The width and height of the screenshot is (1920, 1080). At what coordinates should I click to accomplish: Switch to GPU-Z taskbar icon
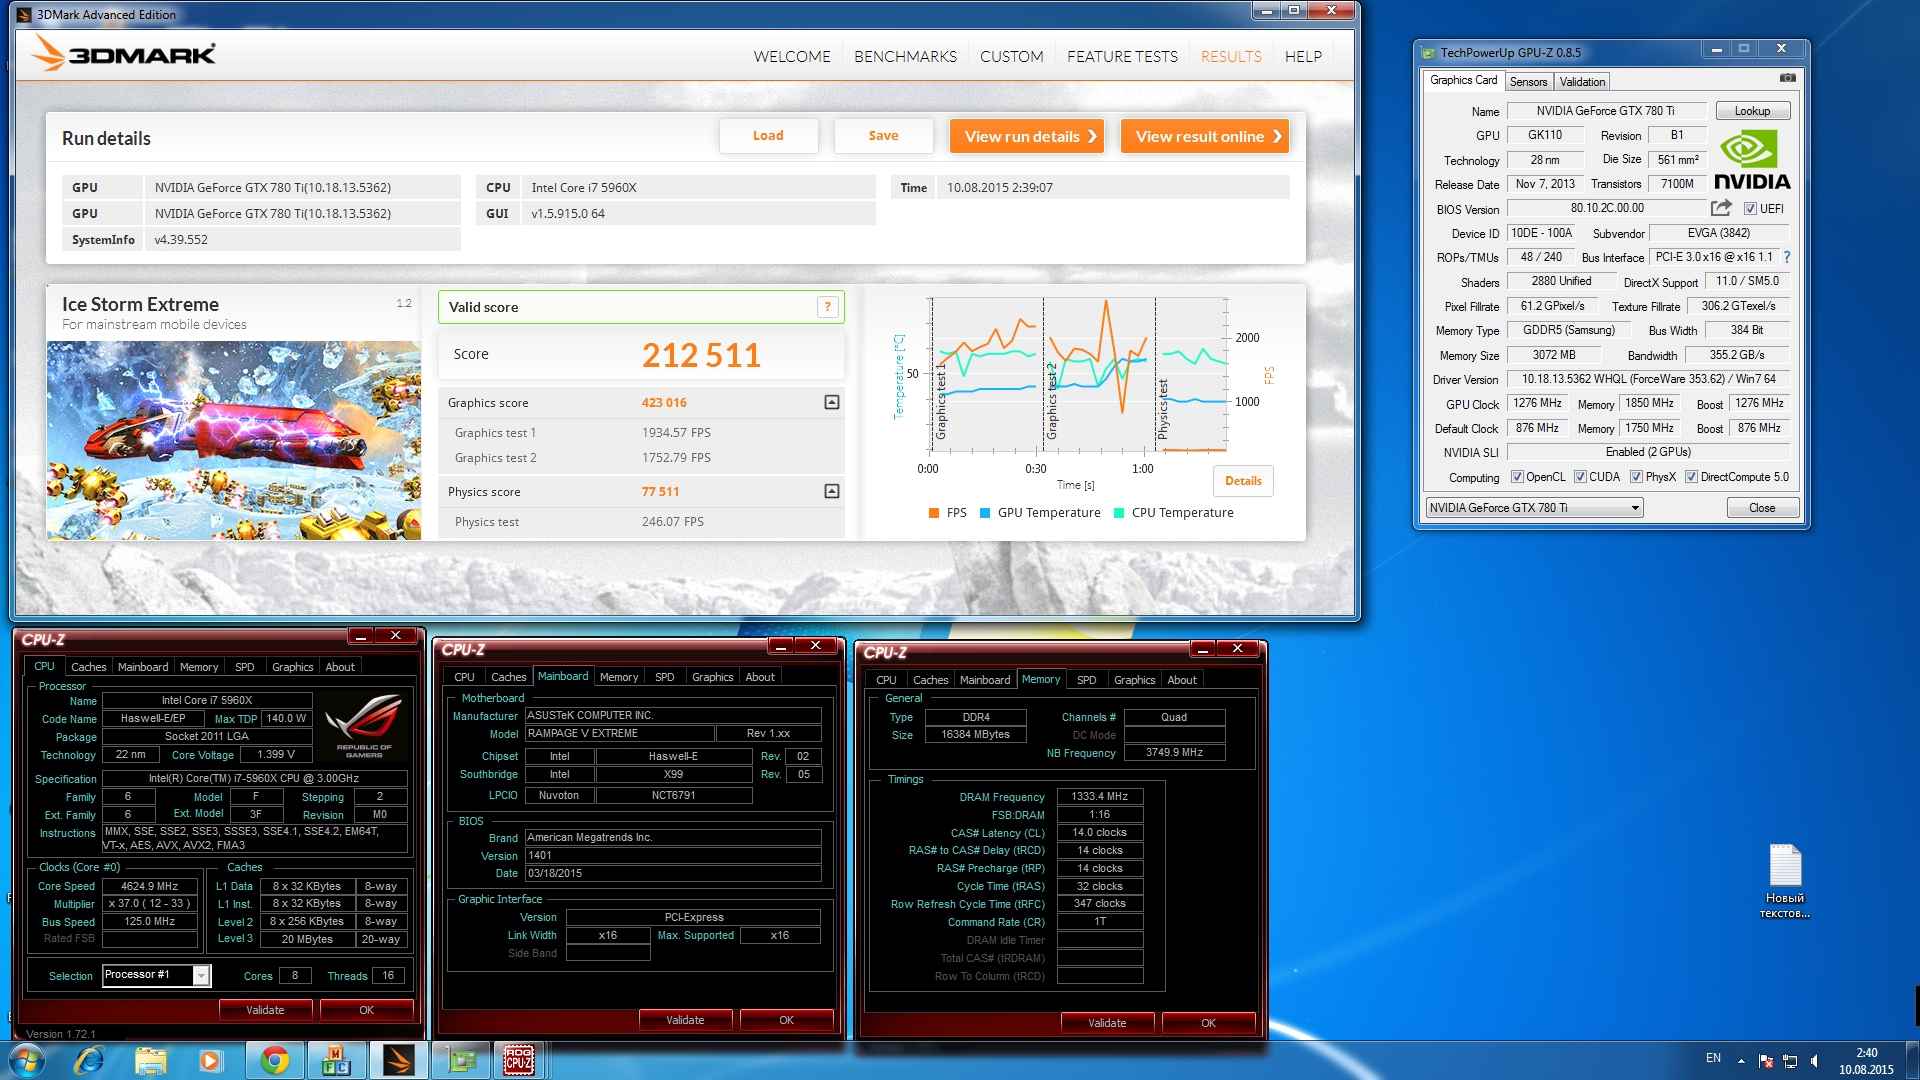coord(460,1060)
